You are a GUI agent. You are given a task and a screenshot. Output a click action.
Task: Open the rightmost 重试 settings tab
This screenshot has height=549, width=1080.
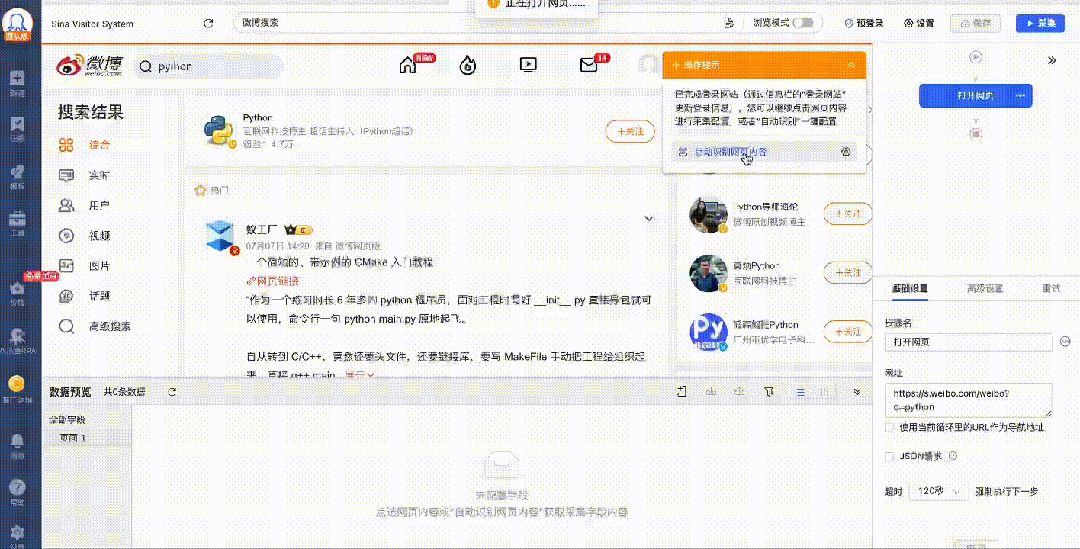click(x=1051, y=289)
